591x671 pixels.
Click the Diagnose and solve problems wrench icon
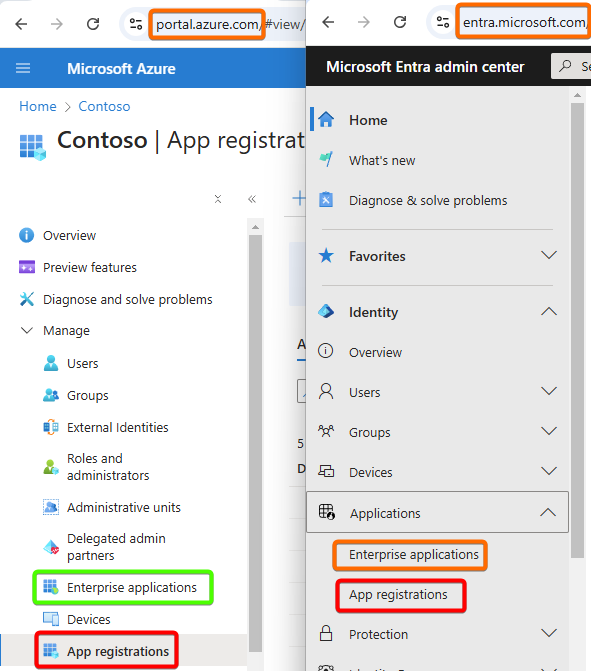coord(27,299)
